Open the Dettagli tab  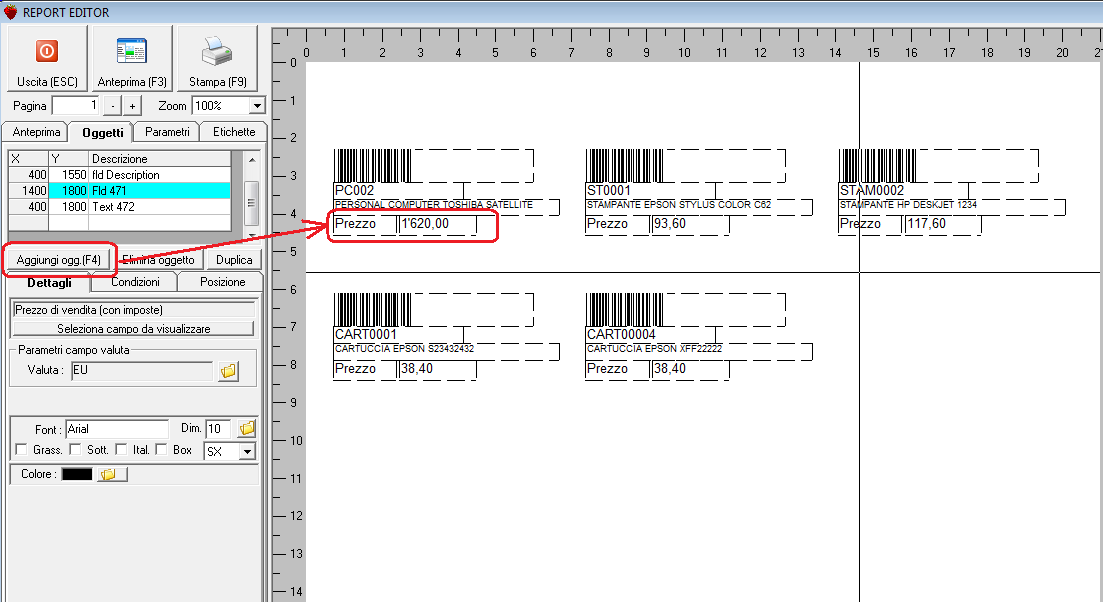click(x=49, y=283)
